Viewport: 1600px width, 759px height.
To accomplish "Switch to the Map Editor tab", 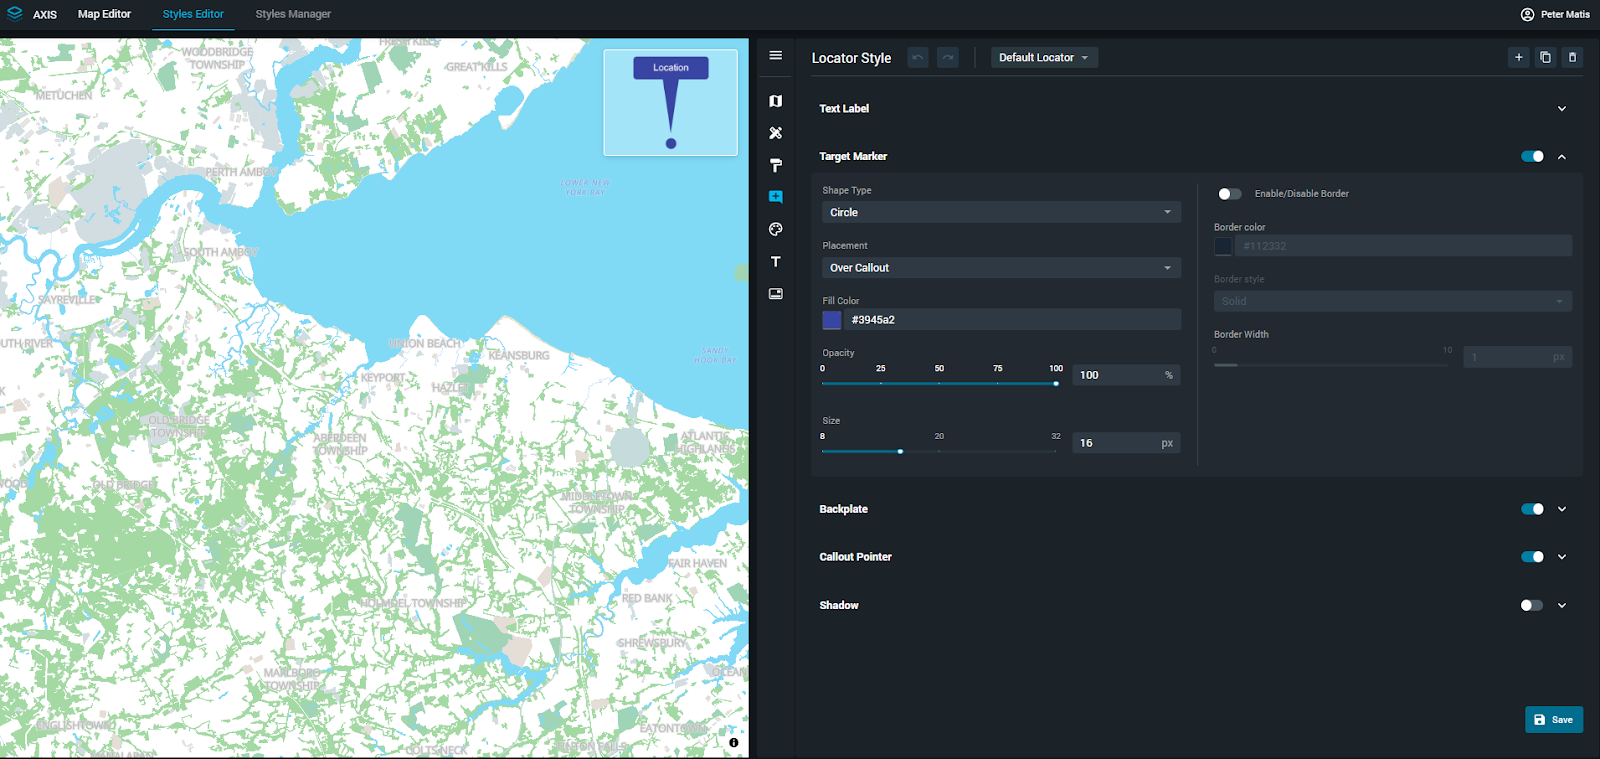I will (x=104, y=14).
